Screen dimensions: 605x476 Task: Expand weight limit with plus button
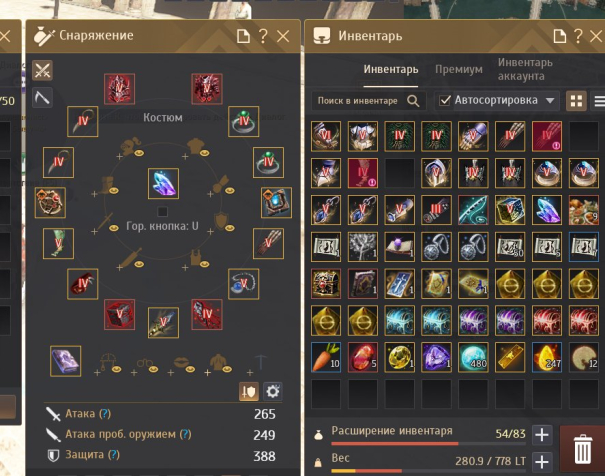click(542, 461)
